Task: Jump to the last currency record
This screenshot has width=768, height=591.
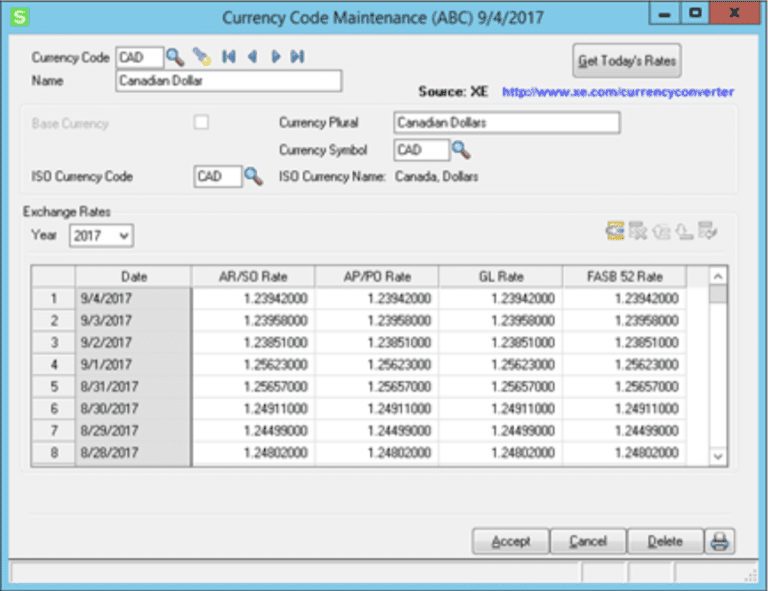Action: tap(297, 58)
